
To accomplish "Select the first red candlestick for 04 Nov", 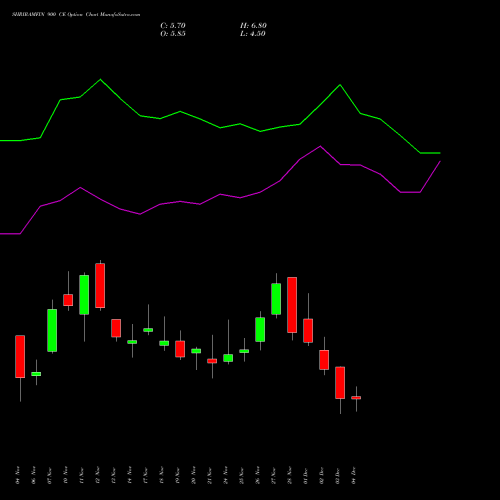I will (x=20, y=356).
